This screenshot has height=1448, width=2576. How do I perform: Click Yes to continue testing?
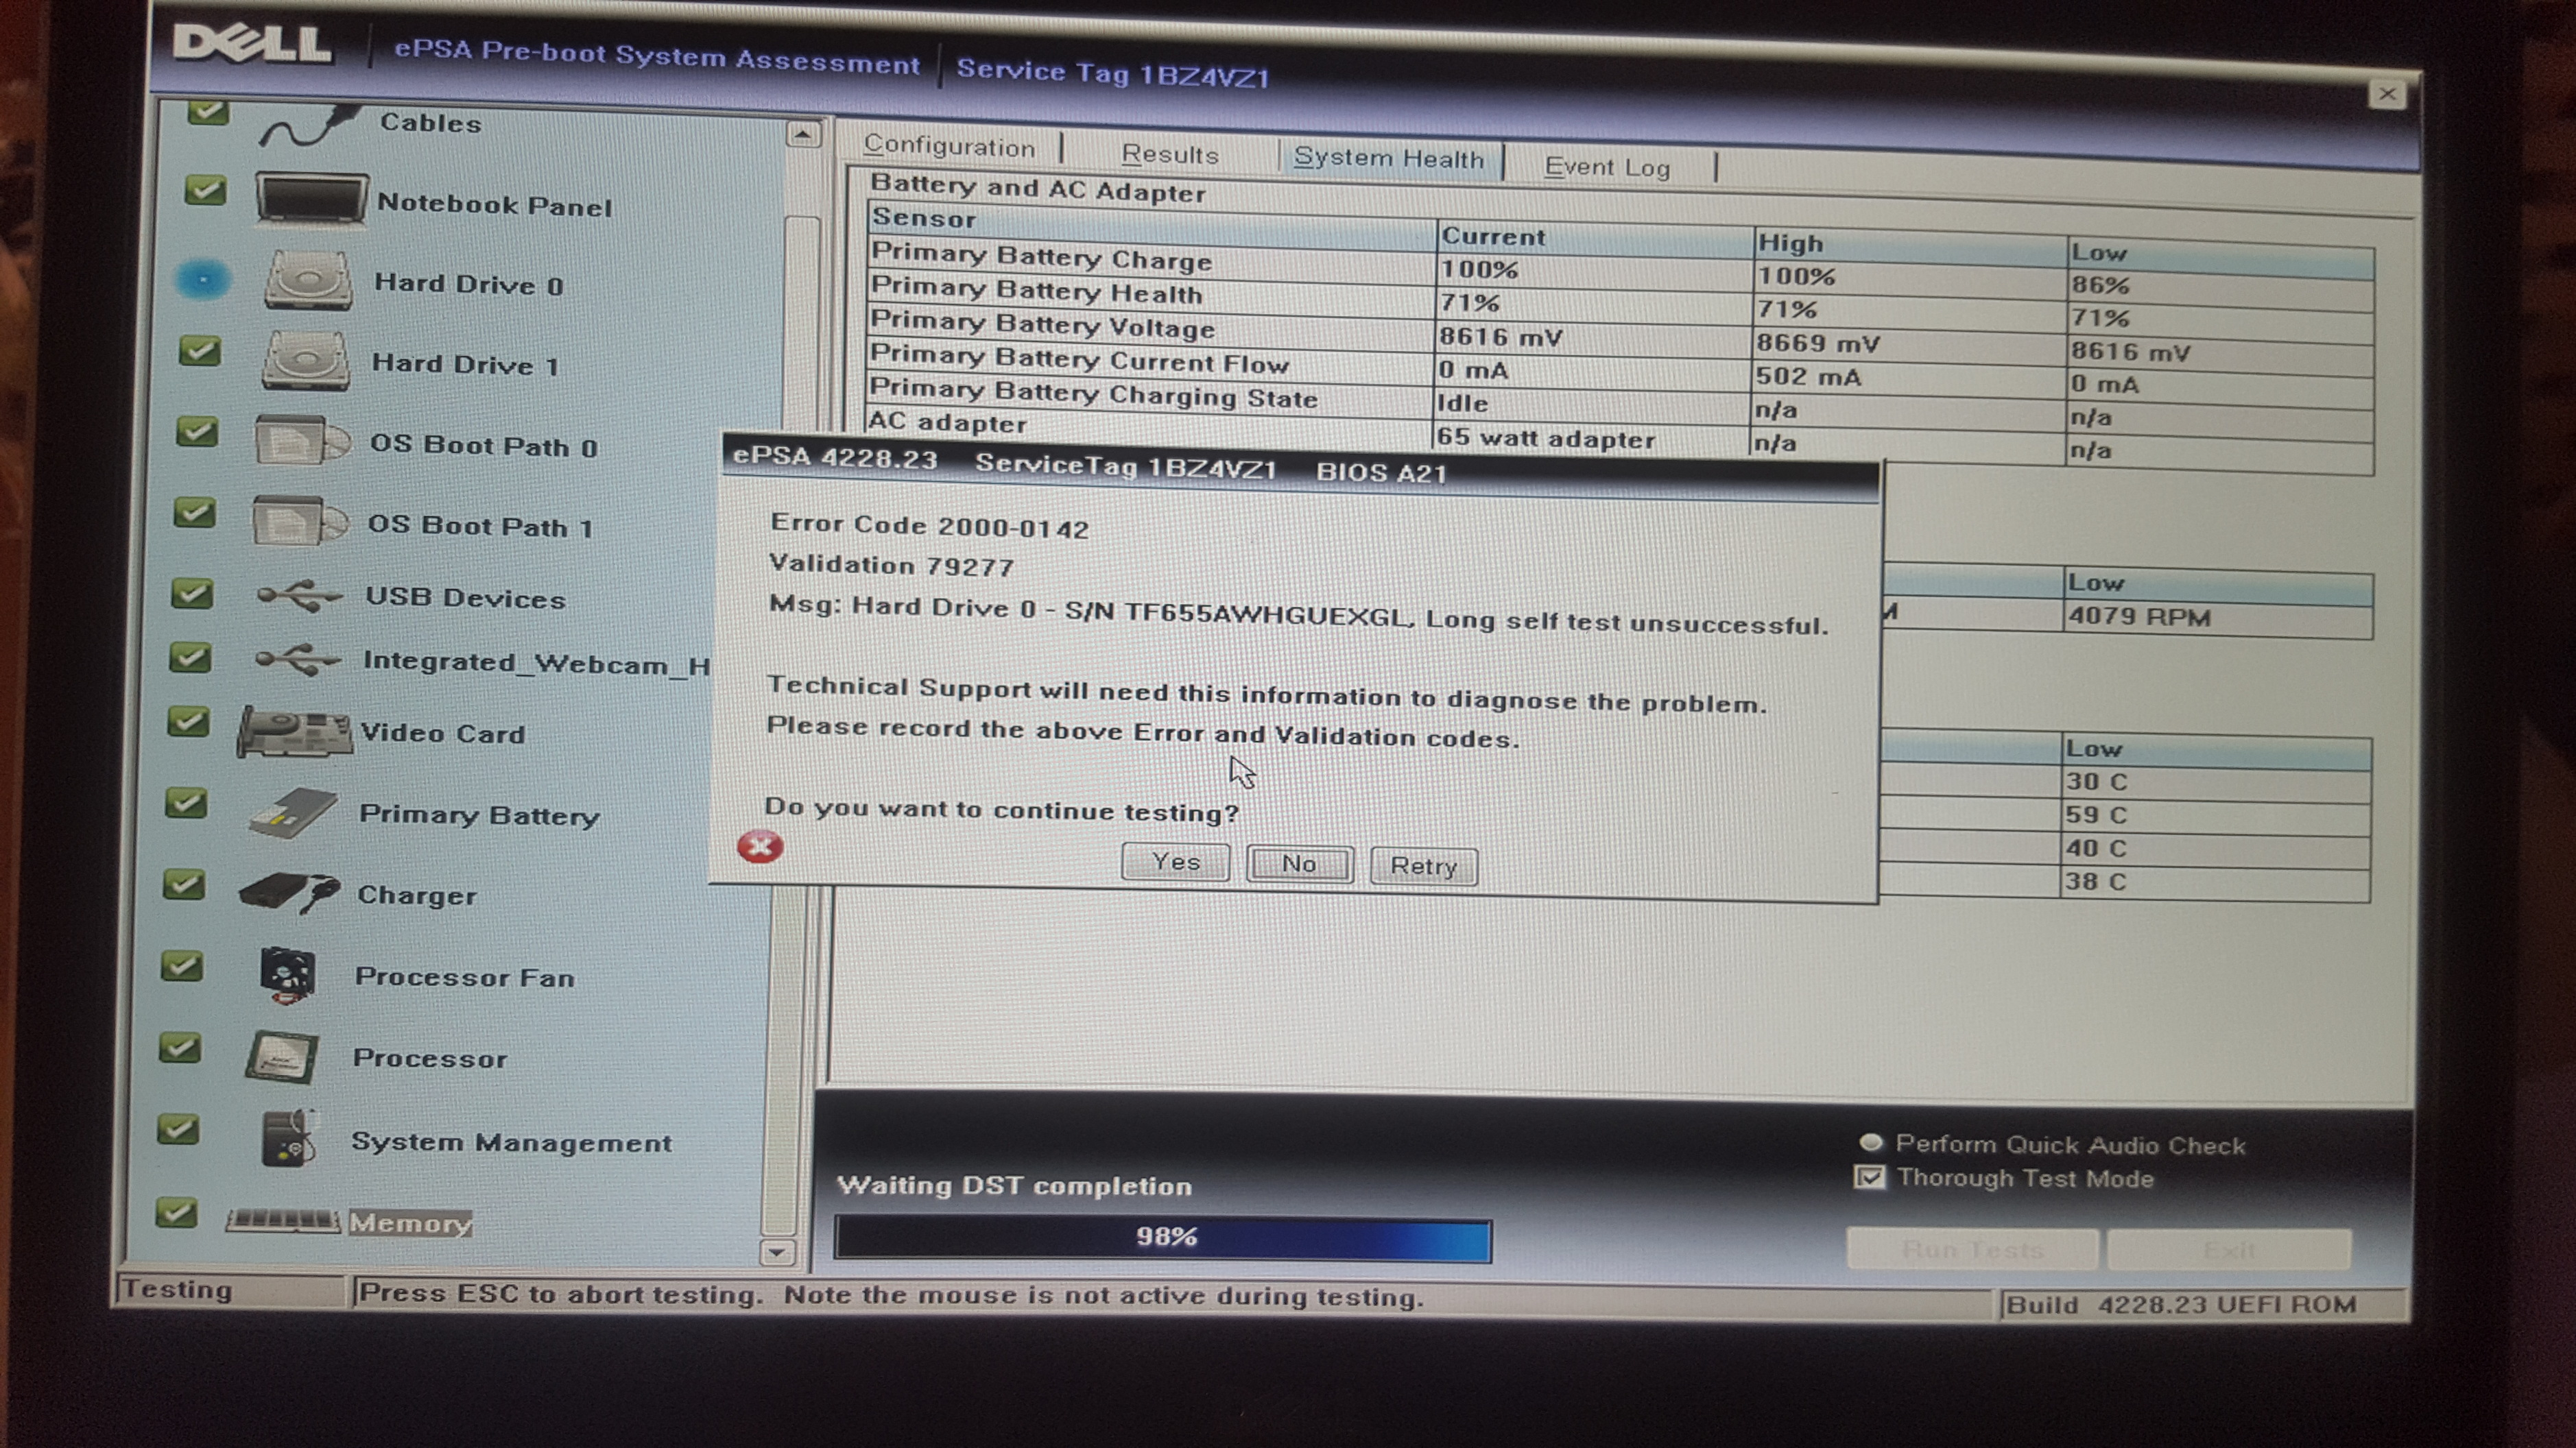(x=1176, y=861)
